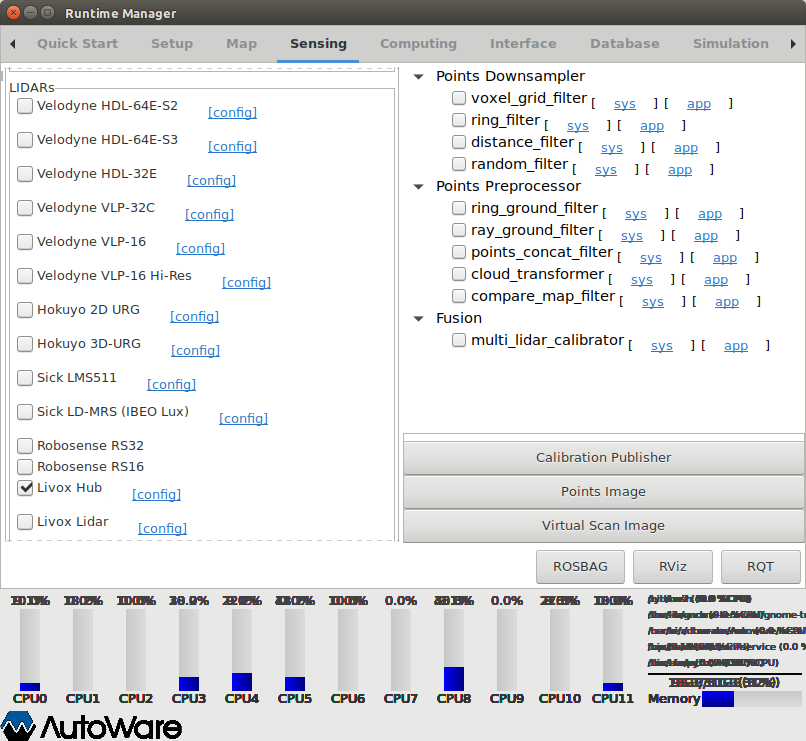Screen dimensions: 806x741
Task: Click the CPU8 usage bar
Action: (454, 650)
